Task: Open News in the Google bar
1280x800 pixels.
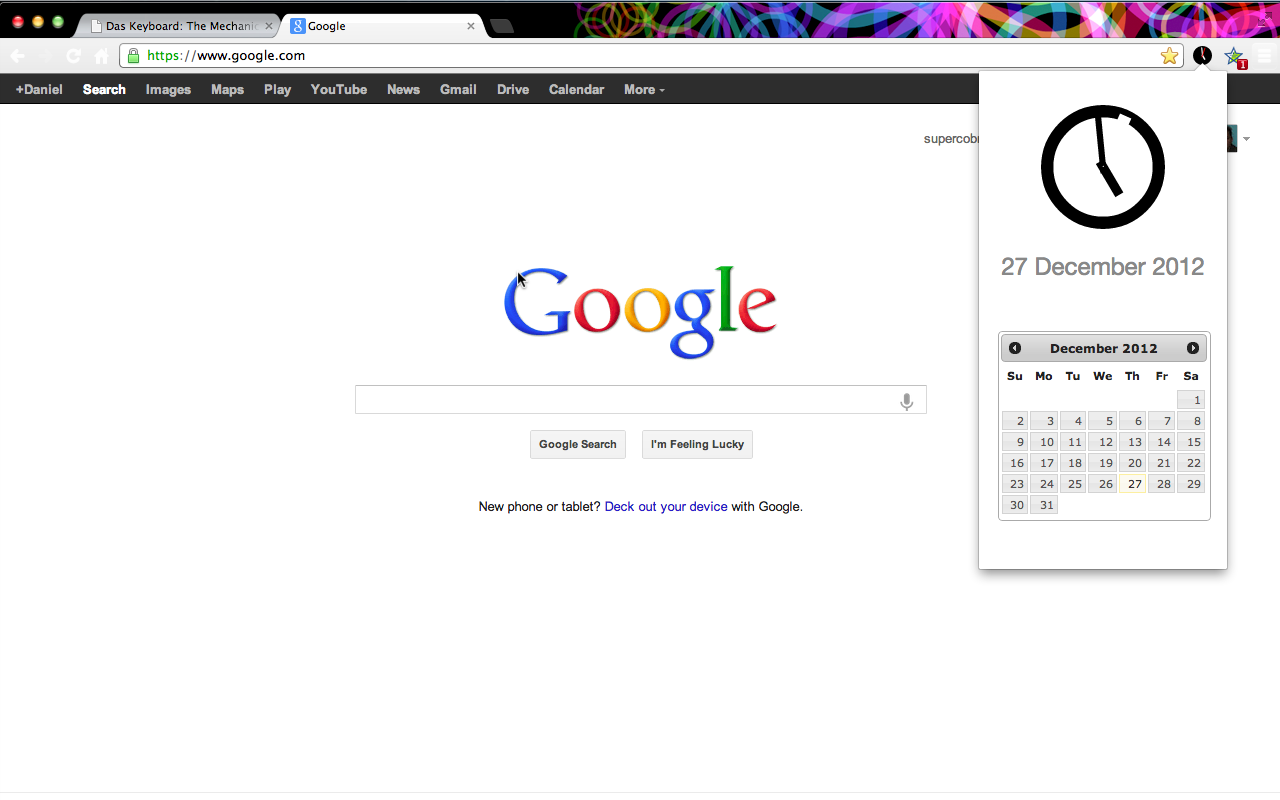Action: (x=403, y=89)
